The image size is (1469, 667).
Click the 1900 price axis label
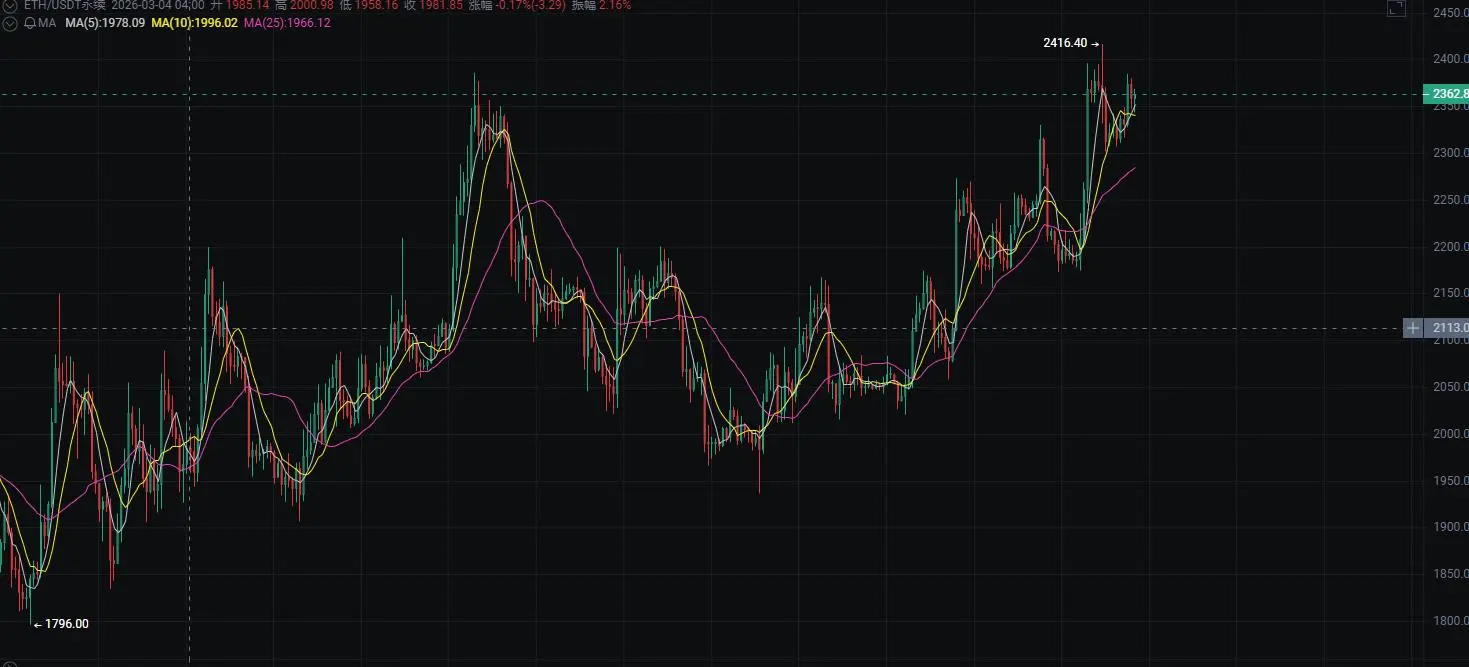pos(1450,527)
